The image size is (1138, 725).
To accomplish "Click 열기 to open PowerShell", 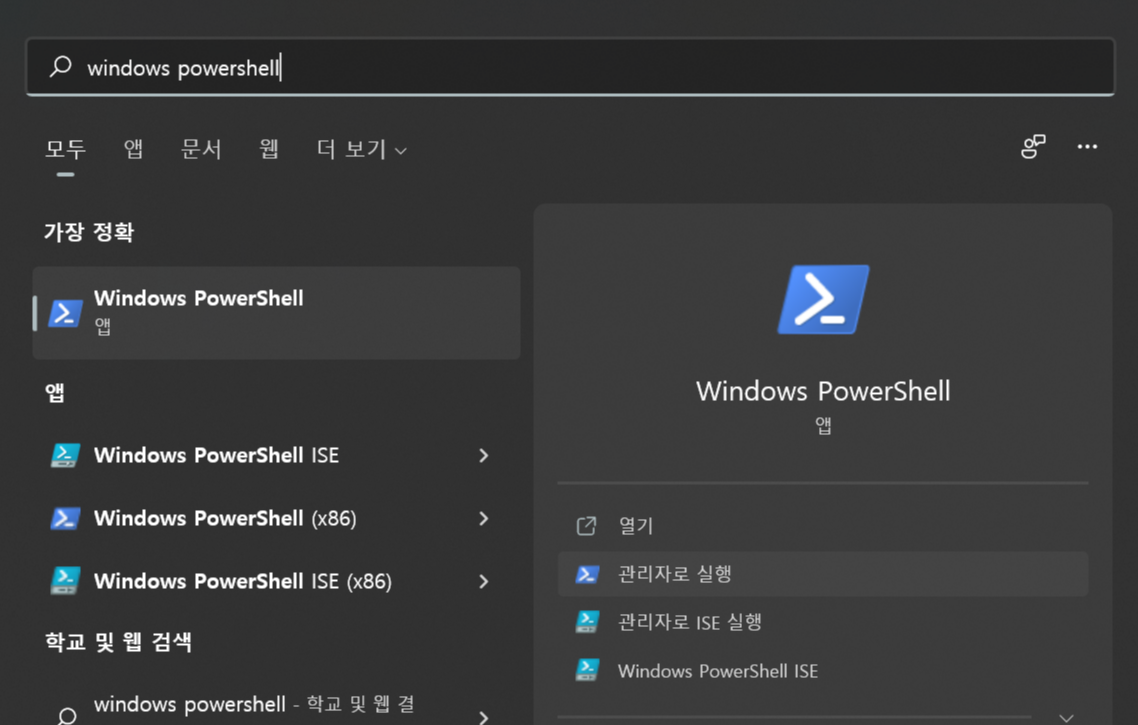I will 823,525.
